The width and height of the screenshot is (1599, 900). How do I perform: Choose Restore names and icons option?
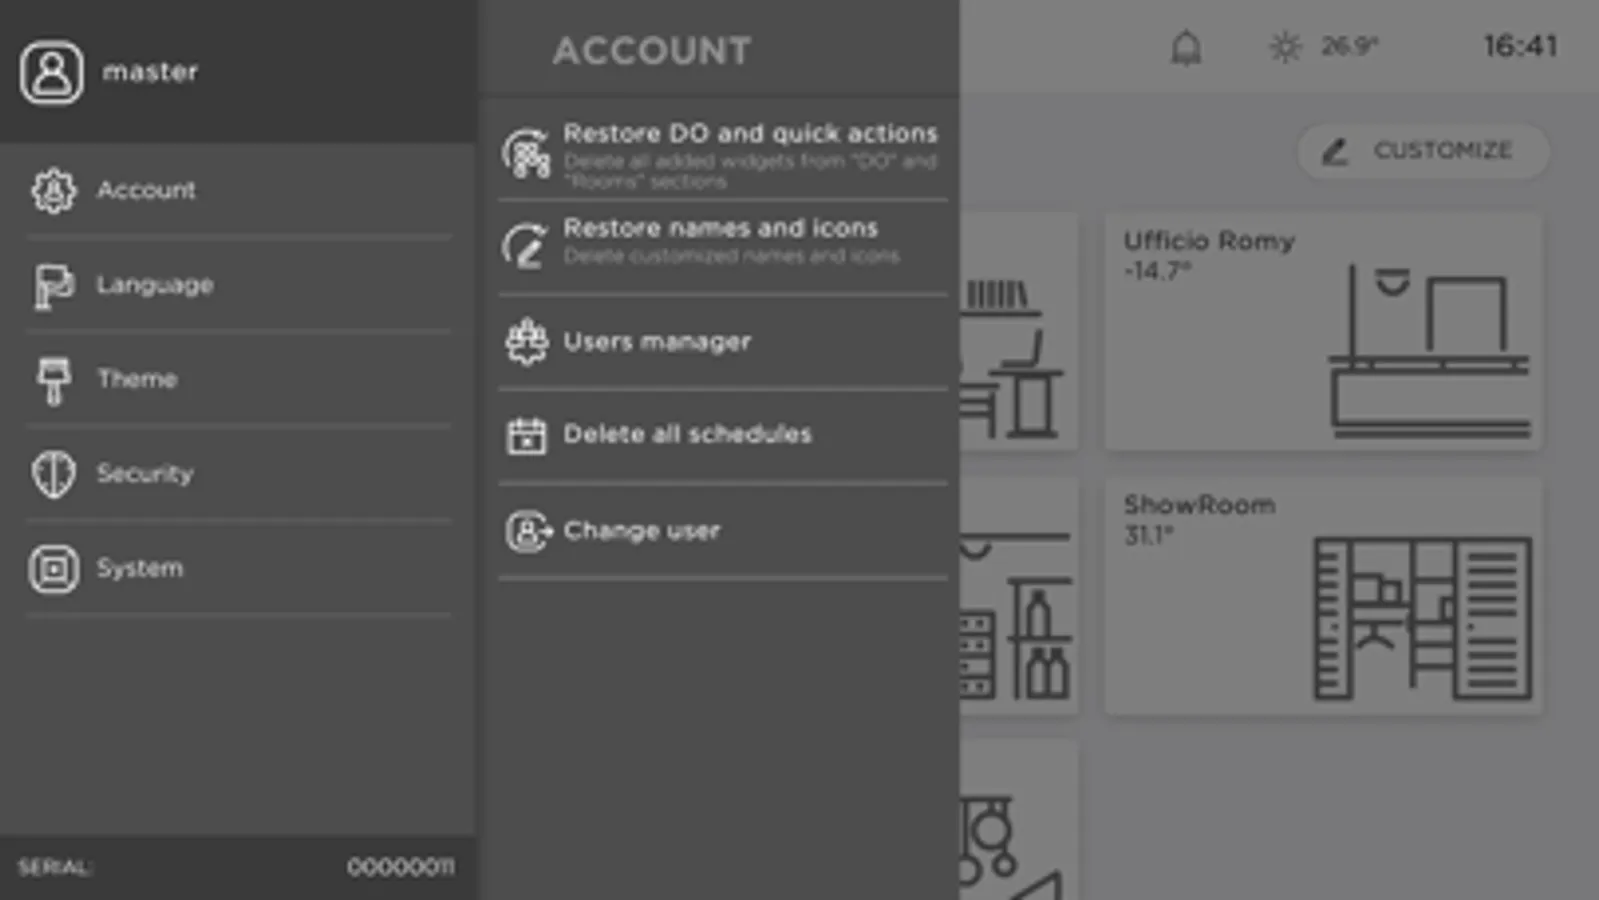[x=723, y=246]
